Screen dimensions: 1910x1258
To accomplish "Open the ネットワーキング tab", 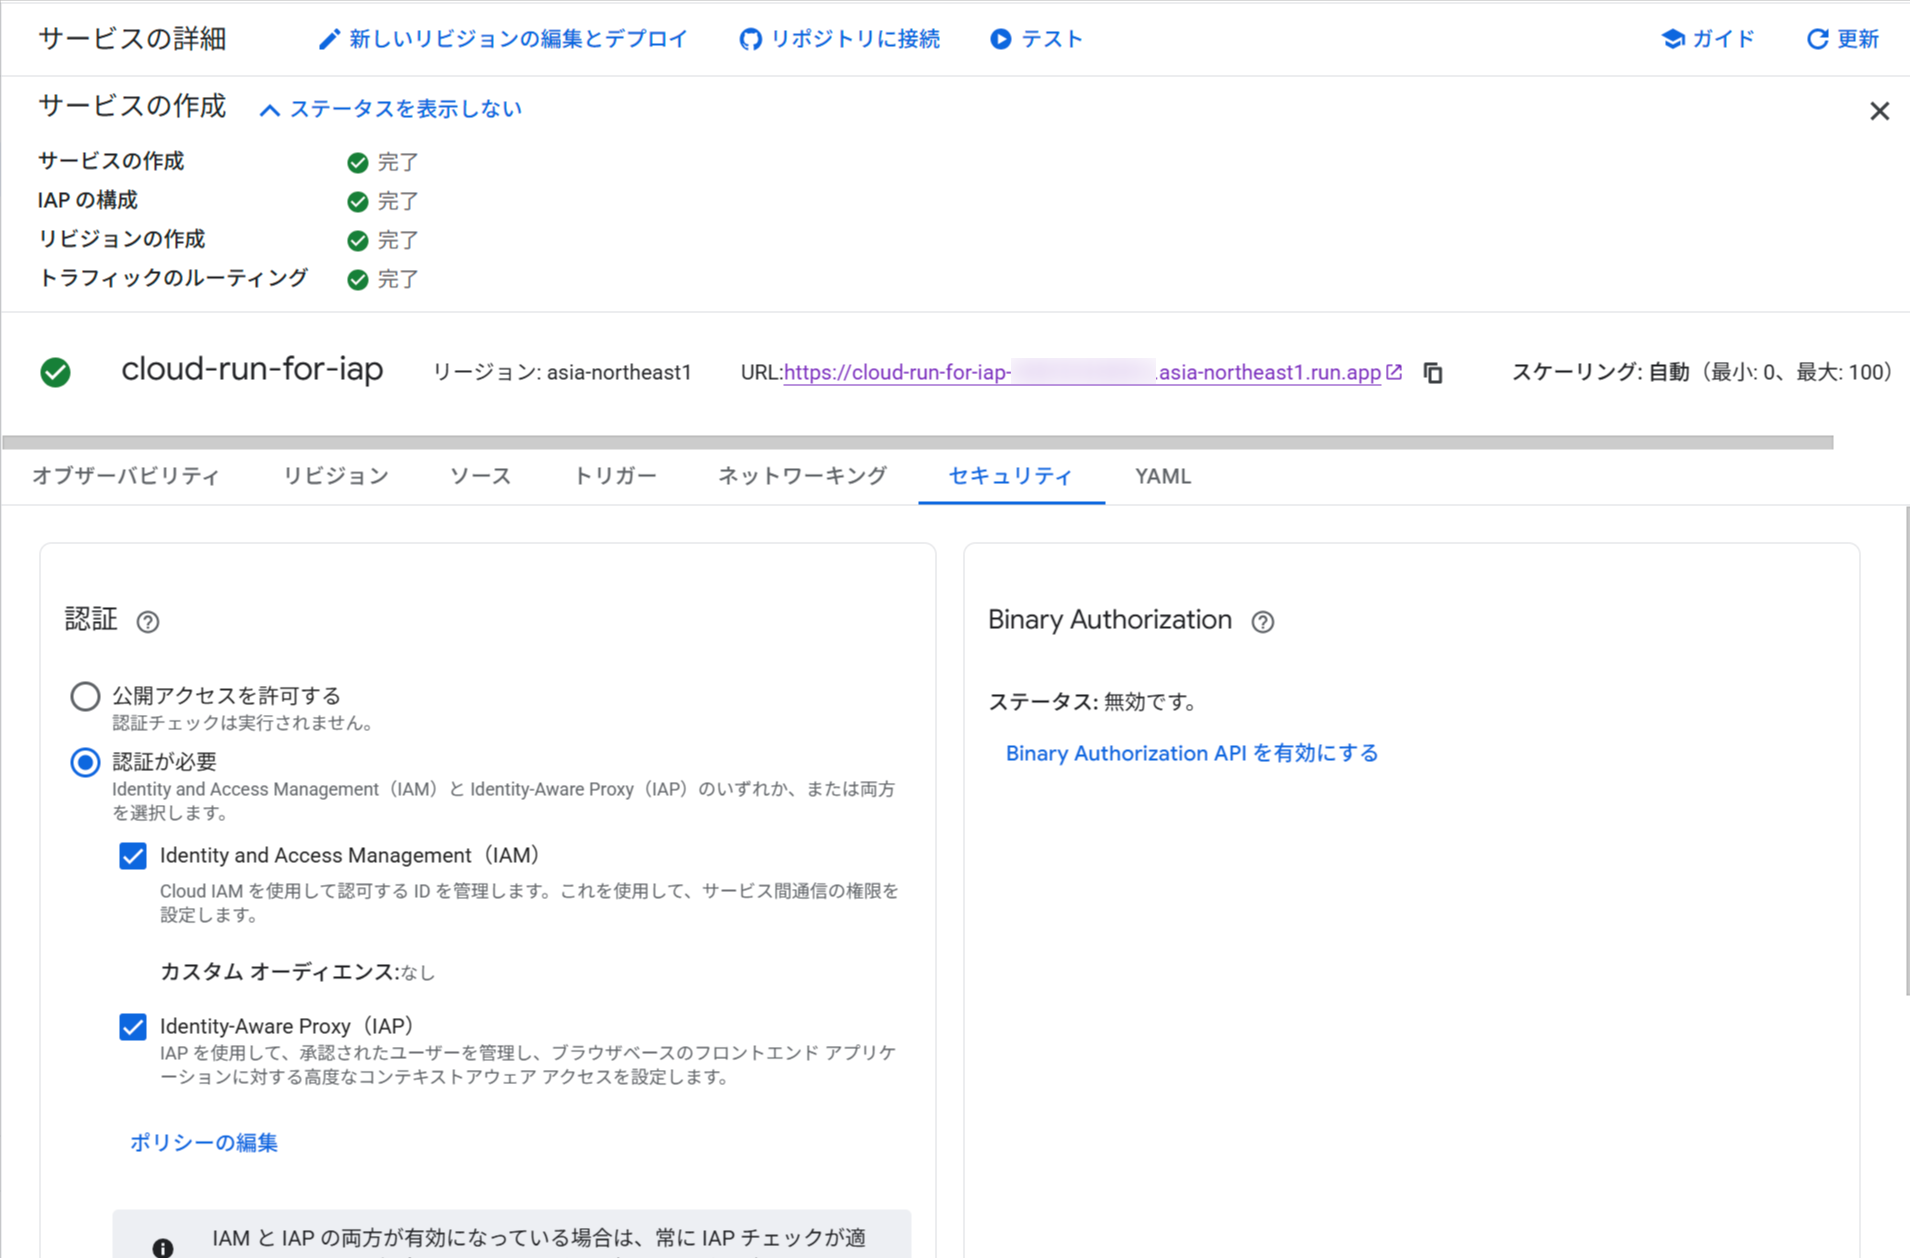I will pyautogui.click(x=801, y=476).
